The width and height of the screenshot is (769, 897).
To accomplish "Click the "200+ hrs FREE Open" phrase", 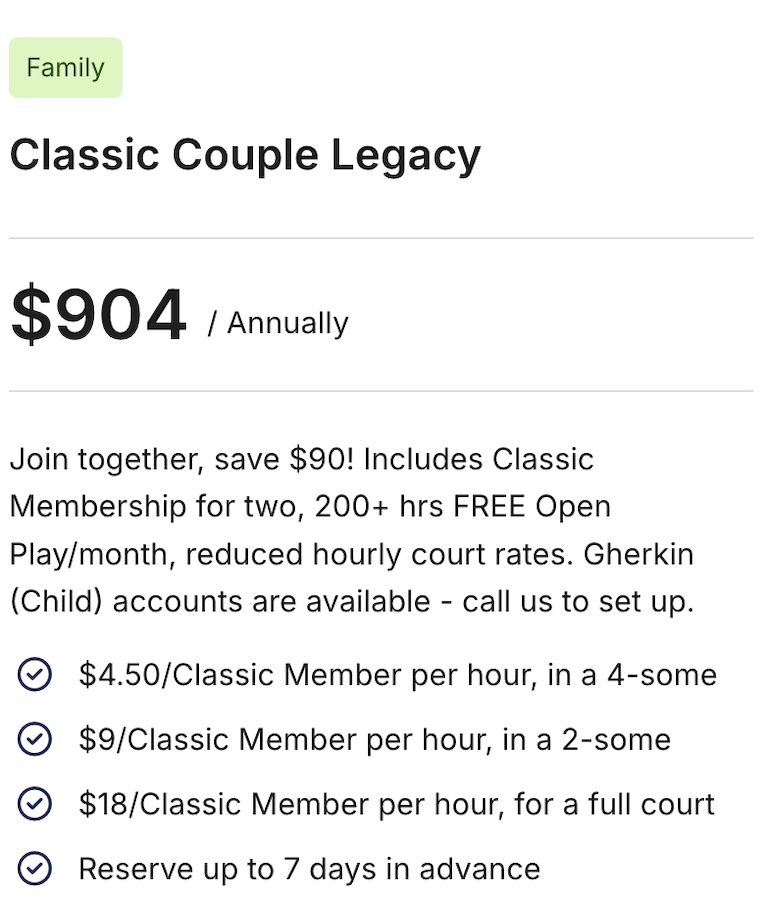I will pyautogui.click(x=462, y=506).
